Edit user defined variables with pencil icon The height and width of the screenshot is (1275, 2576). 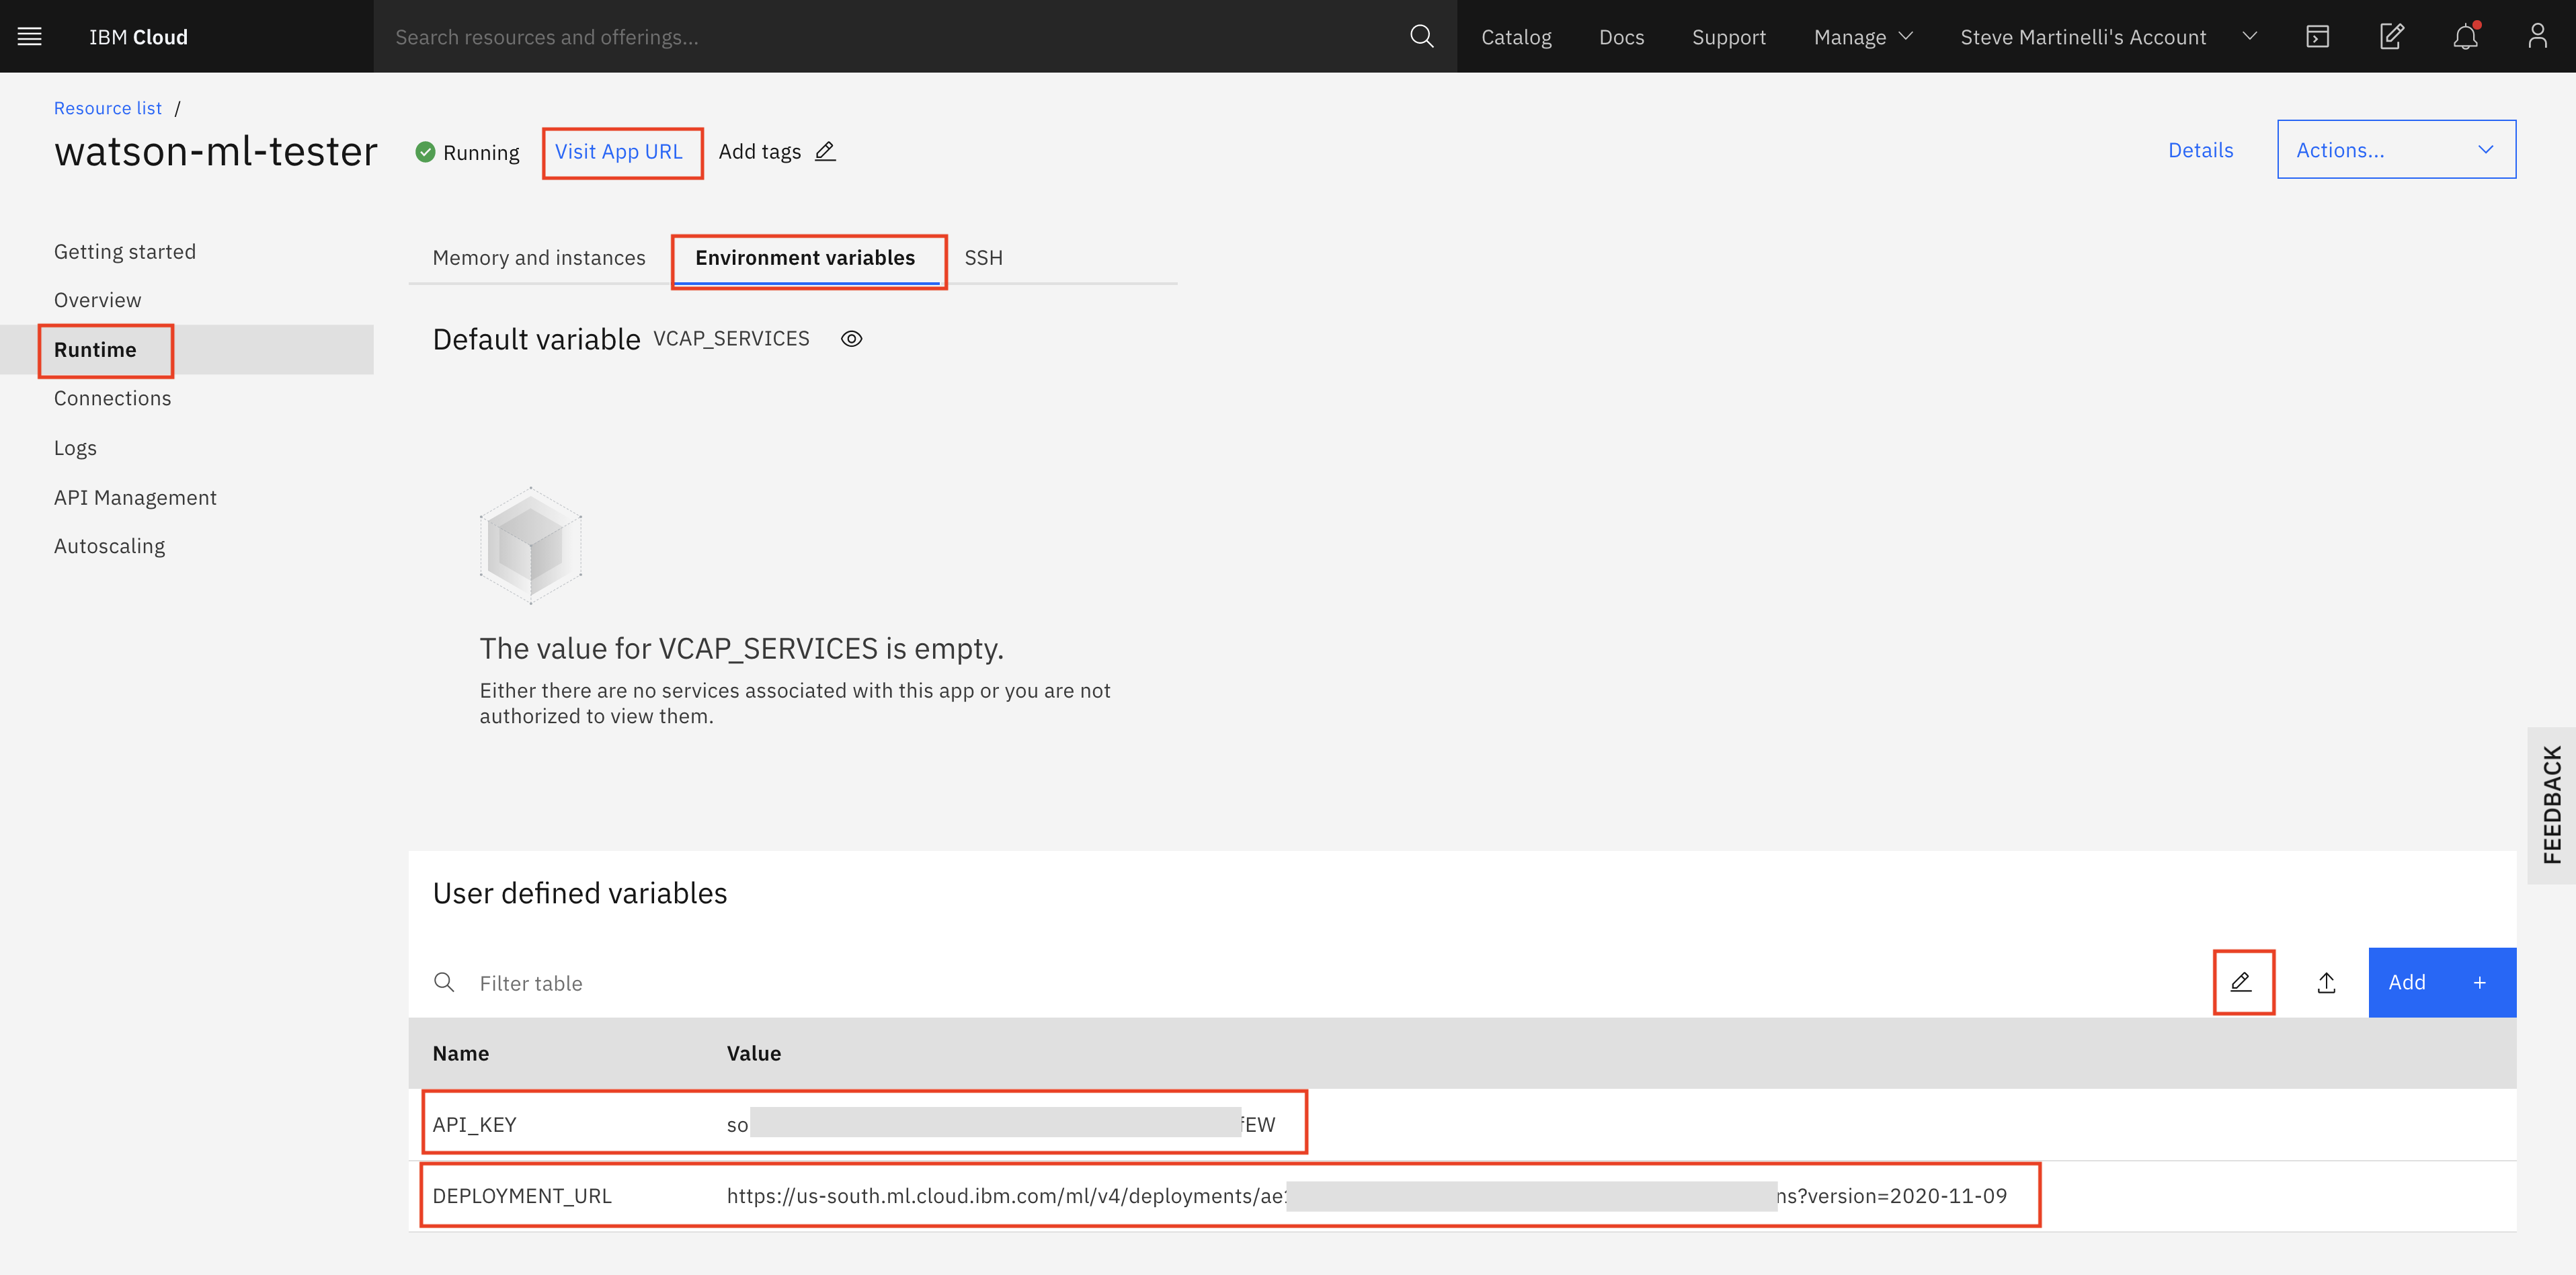click(2241, 982)
